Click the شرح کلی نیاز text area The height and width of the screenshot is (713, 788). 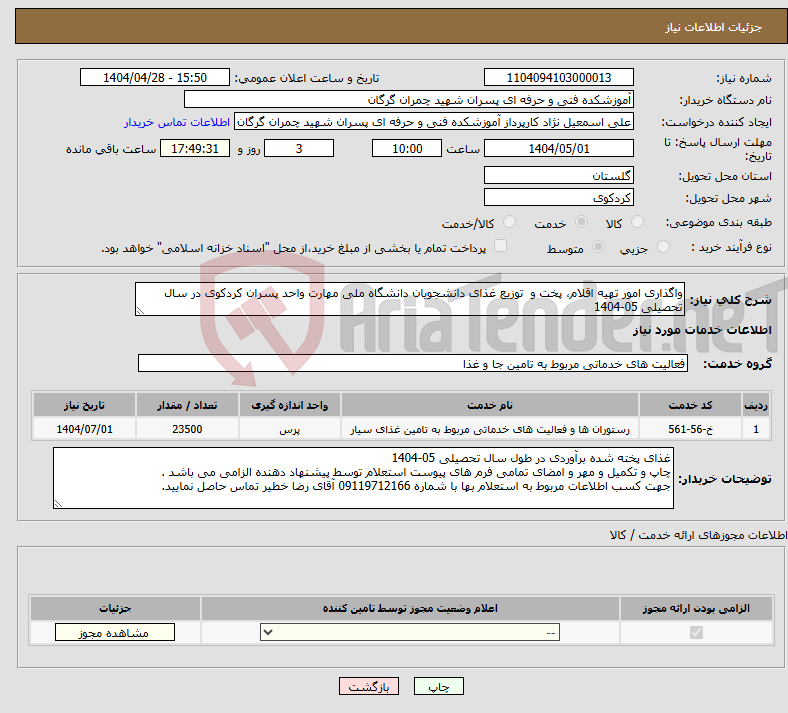tap(410, 299)
